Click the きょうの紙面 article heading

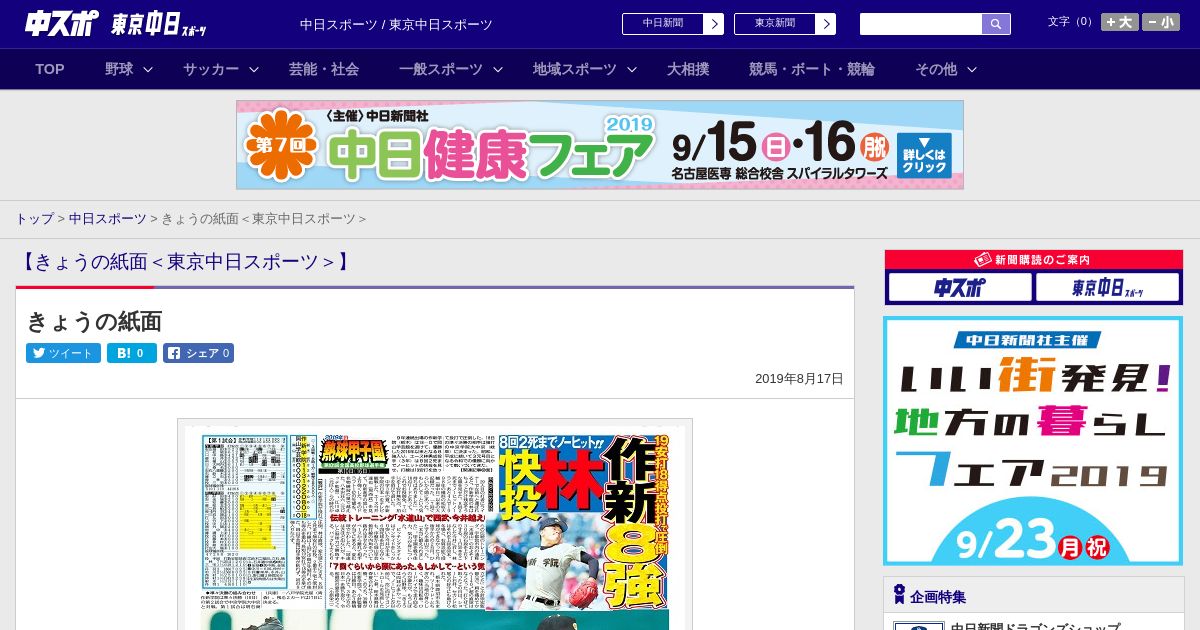94,321
